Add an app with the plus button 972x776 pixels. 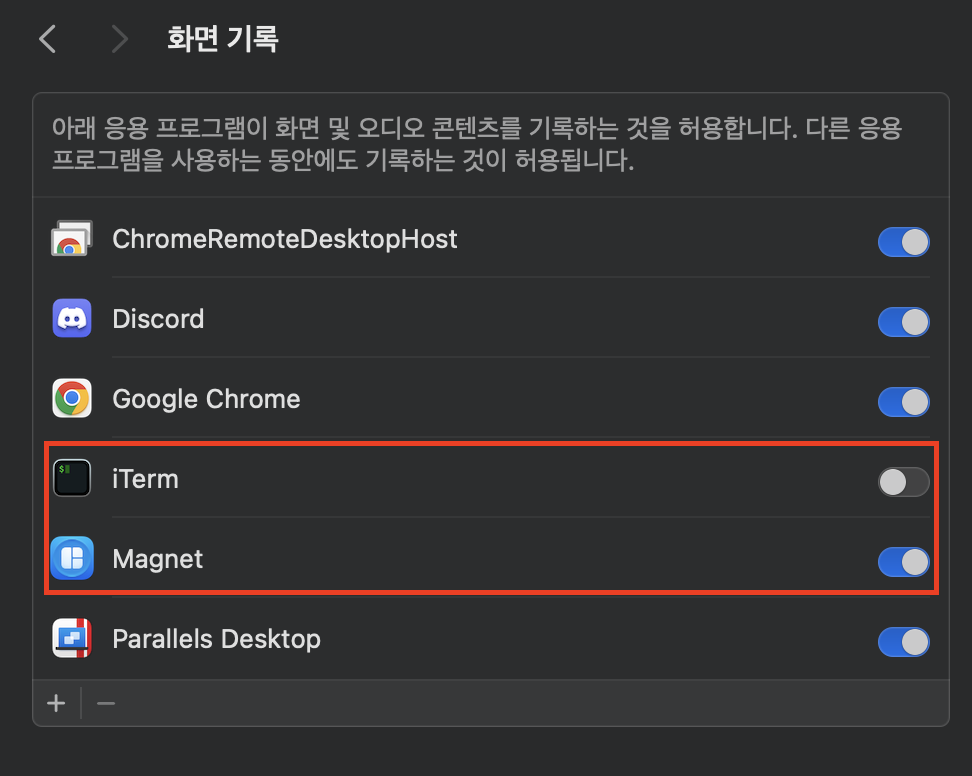56,704
